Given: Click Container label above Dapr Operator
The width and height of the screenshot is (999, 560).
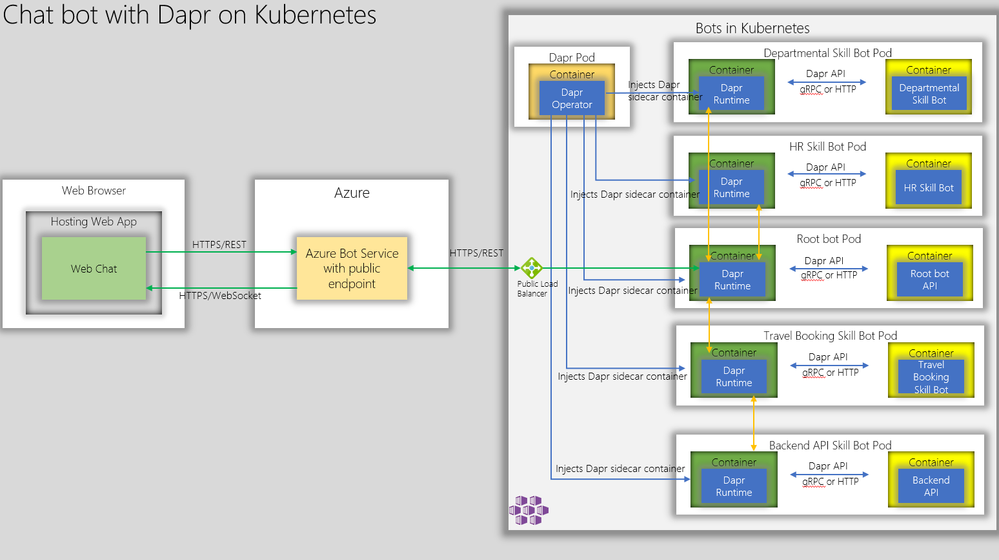Looking at the screenshot, I should pyautogui.click(x=571, y=75).
